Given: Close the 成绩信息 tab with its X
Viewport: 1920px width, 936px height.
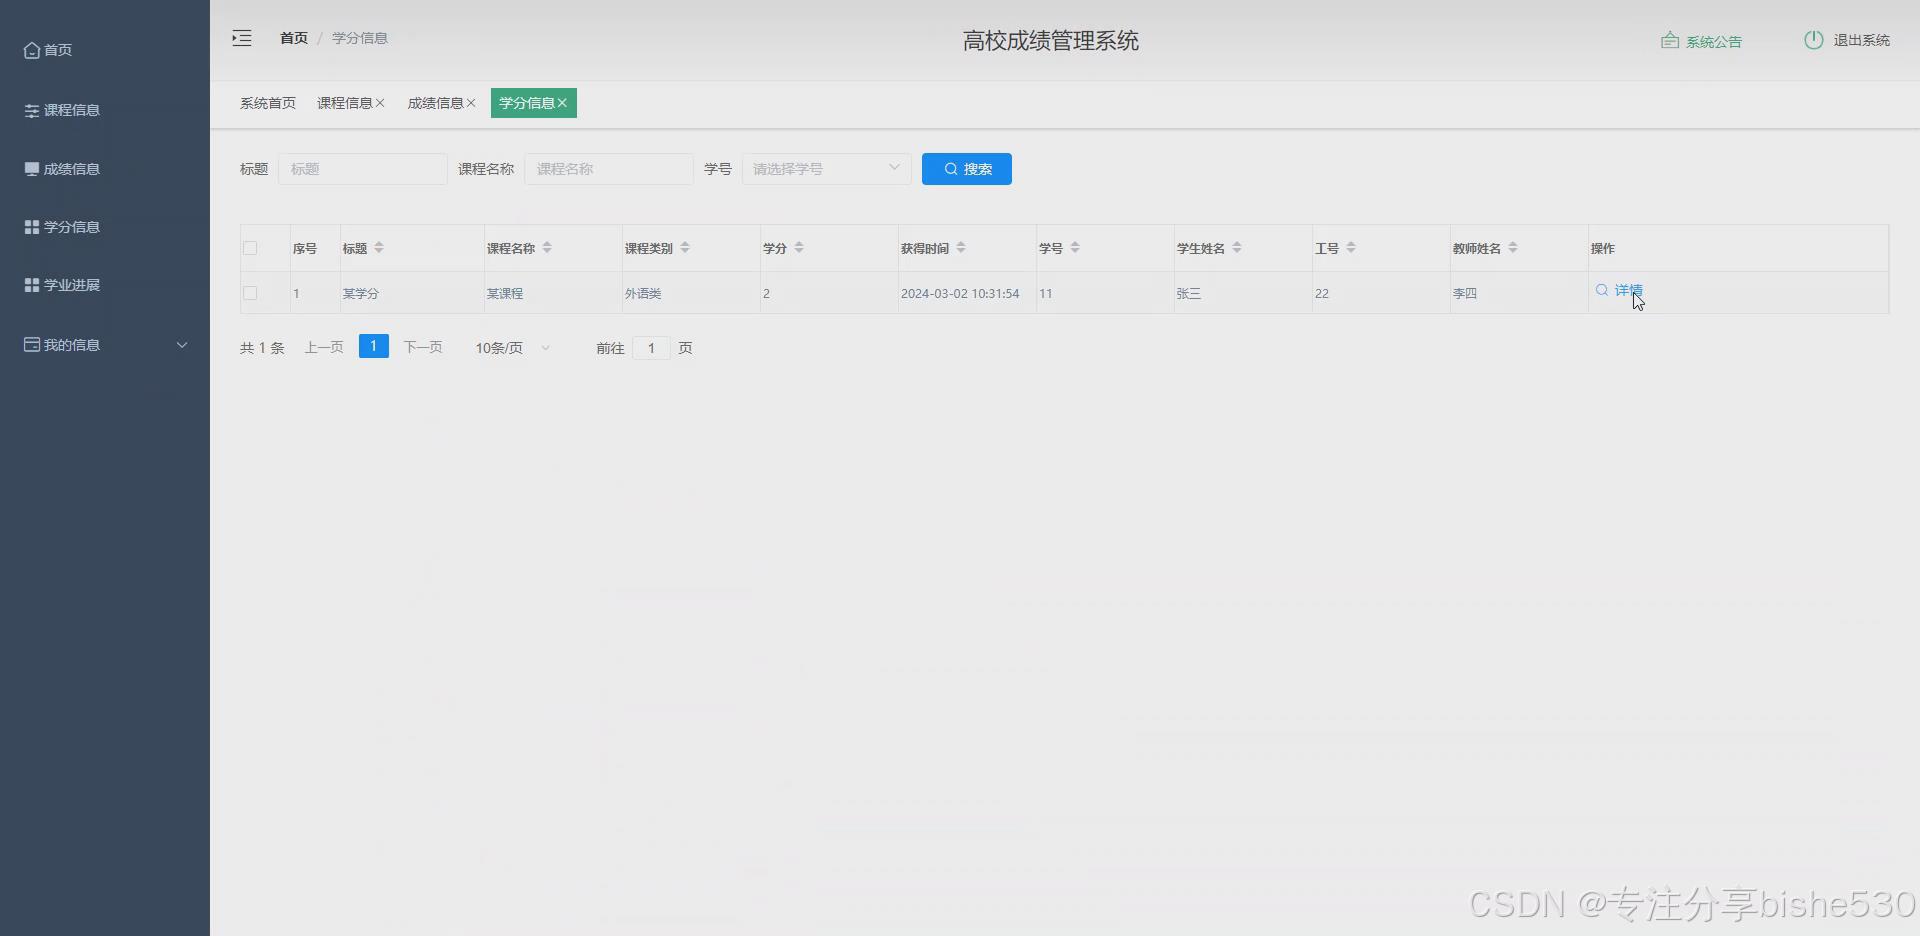Looking at the screenshot, I should pos(471,103).
